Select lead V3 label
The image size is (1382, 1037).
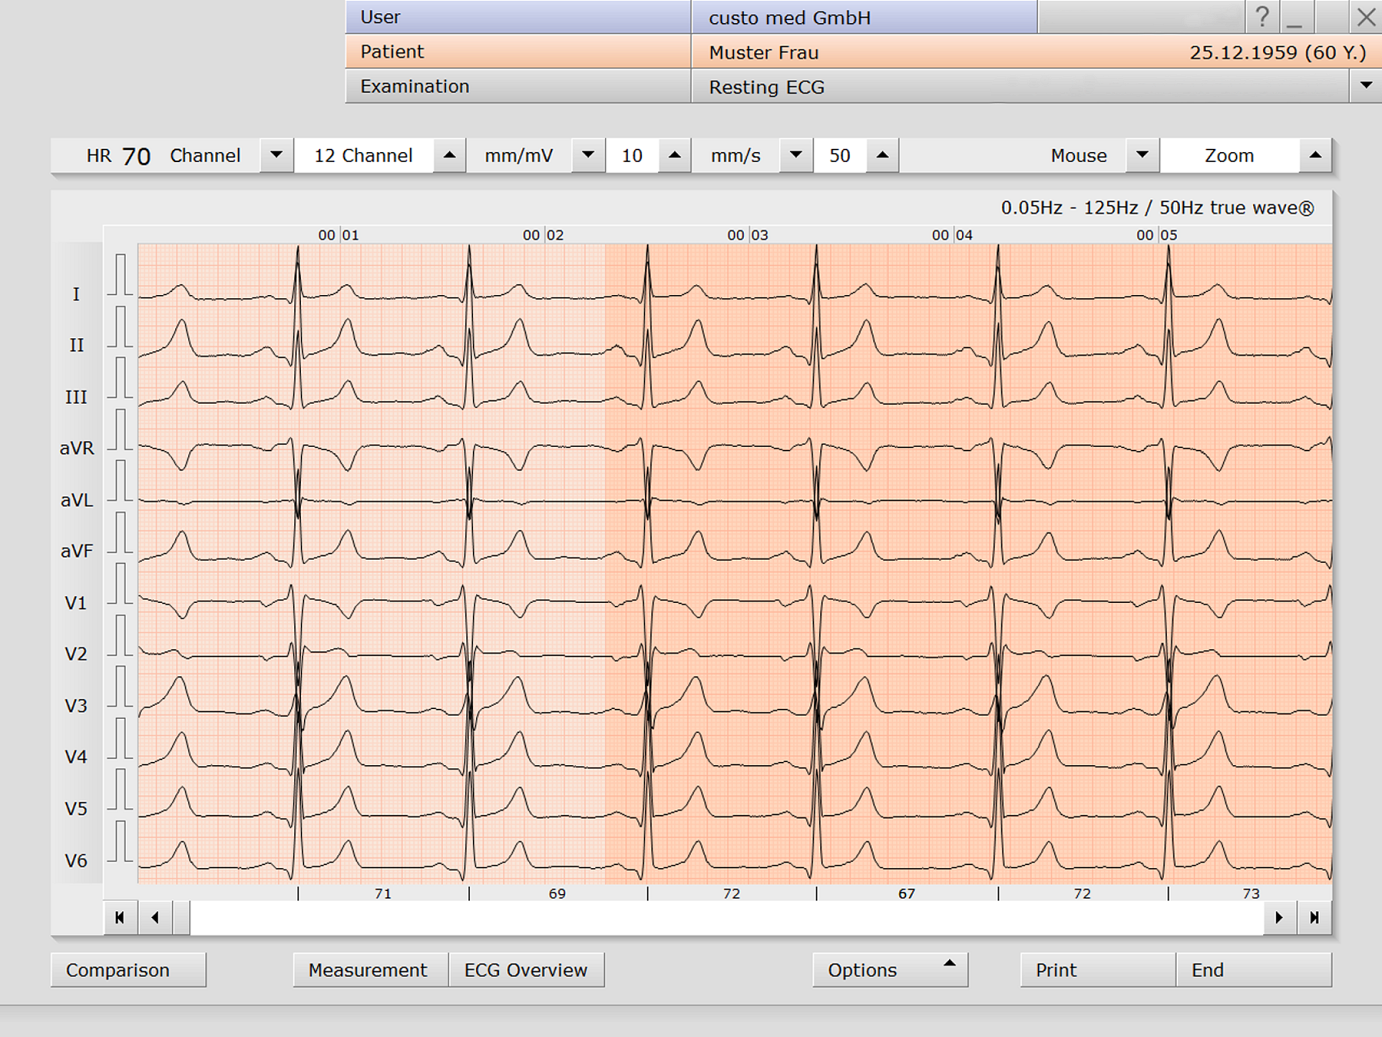[x=76, y=706]
